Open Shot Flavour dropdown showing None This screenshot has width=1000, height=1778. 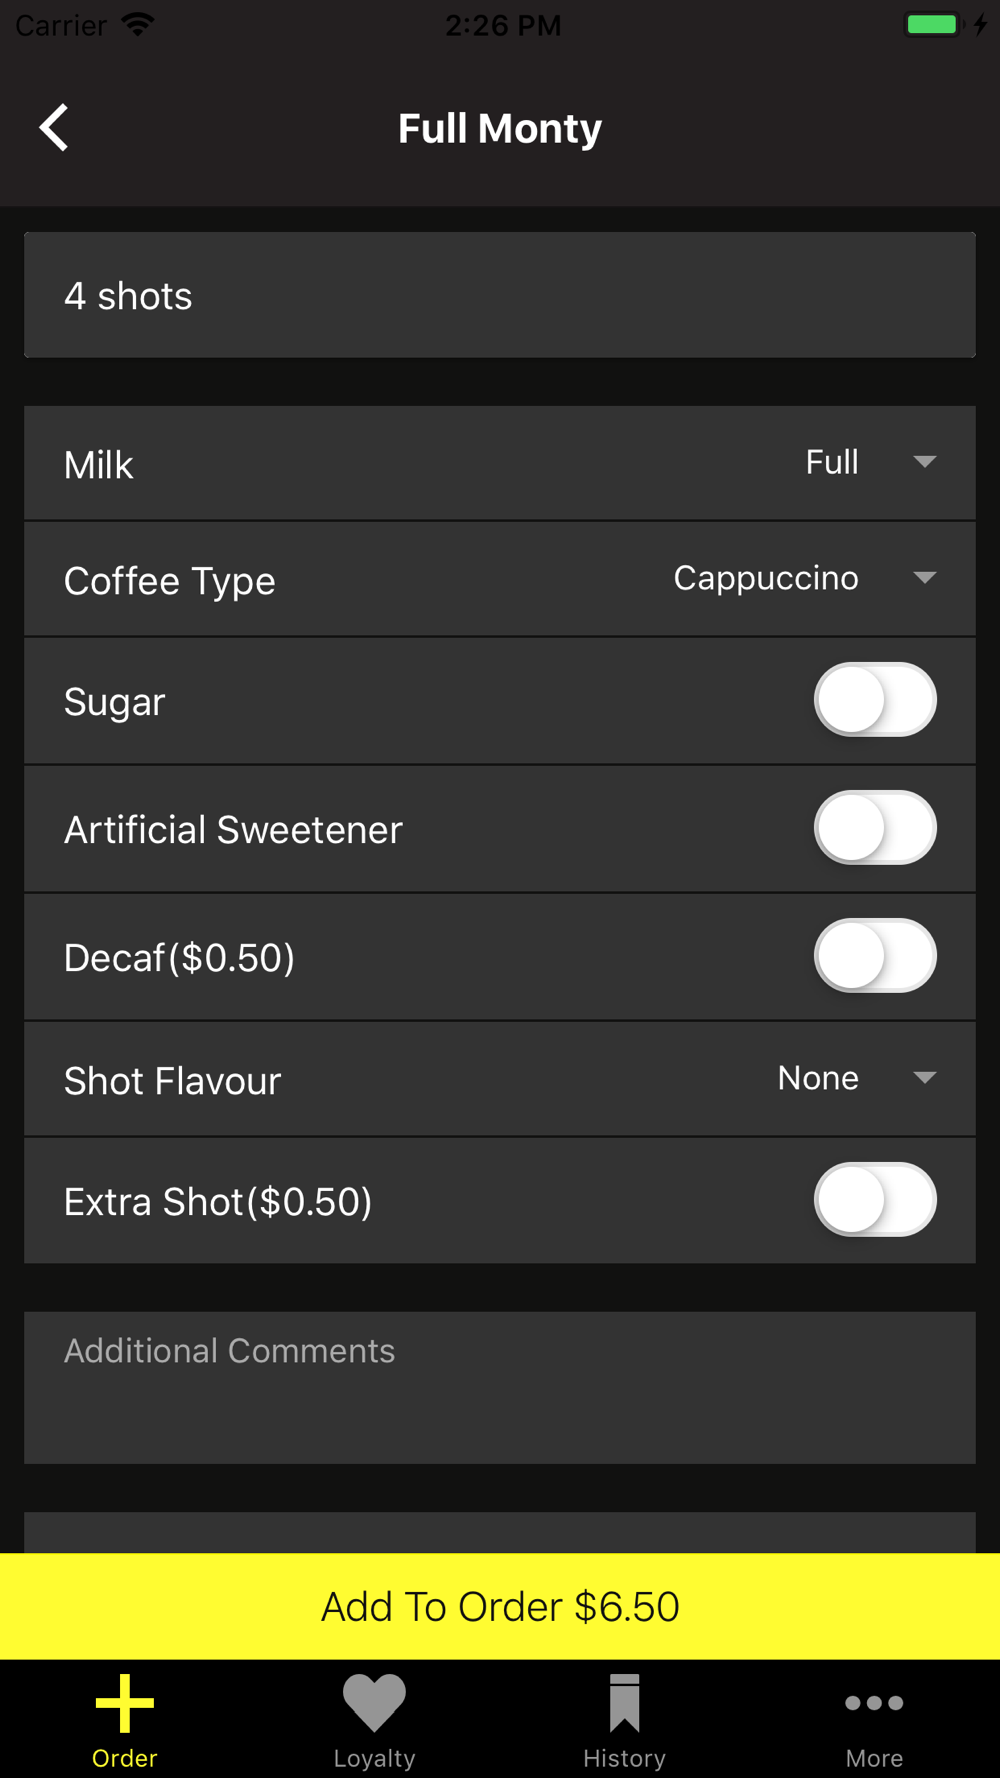point(857,1078)
